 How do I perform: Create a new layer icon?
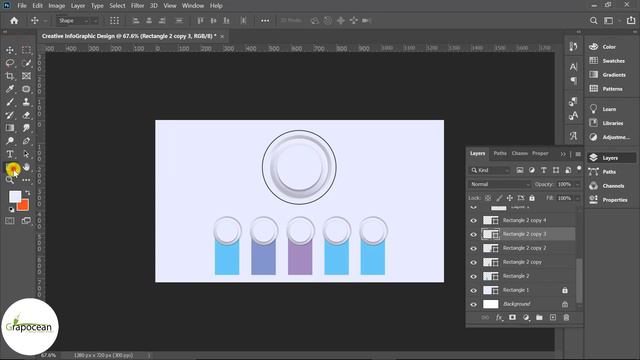(553, 318)
